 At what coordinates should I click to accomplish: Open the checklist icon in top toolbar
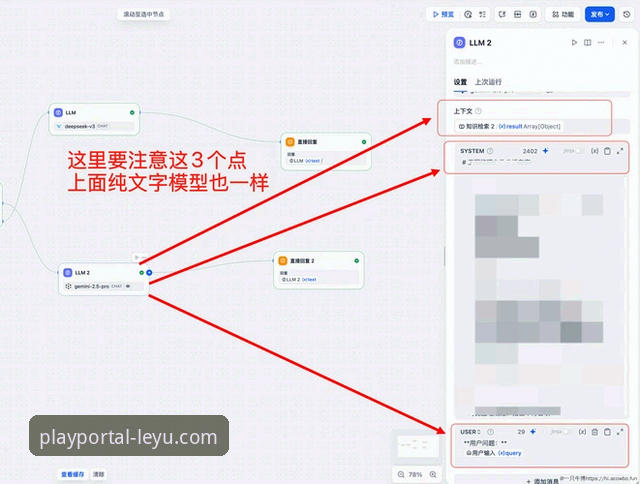tap(482, 14)
